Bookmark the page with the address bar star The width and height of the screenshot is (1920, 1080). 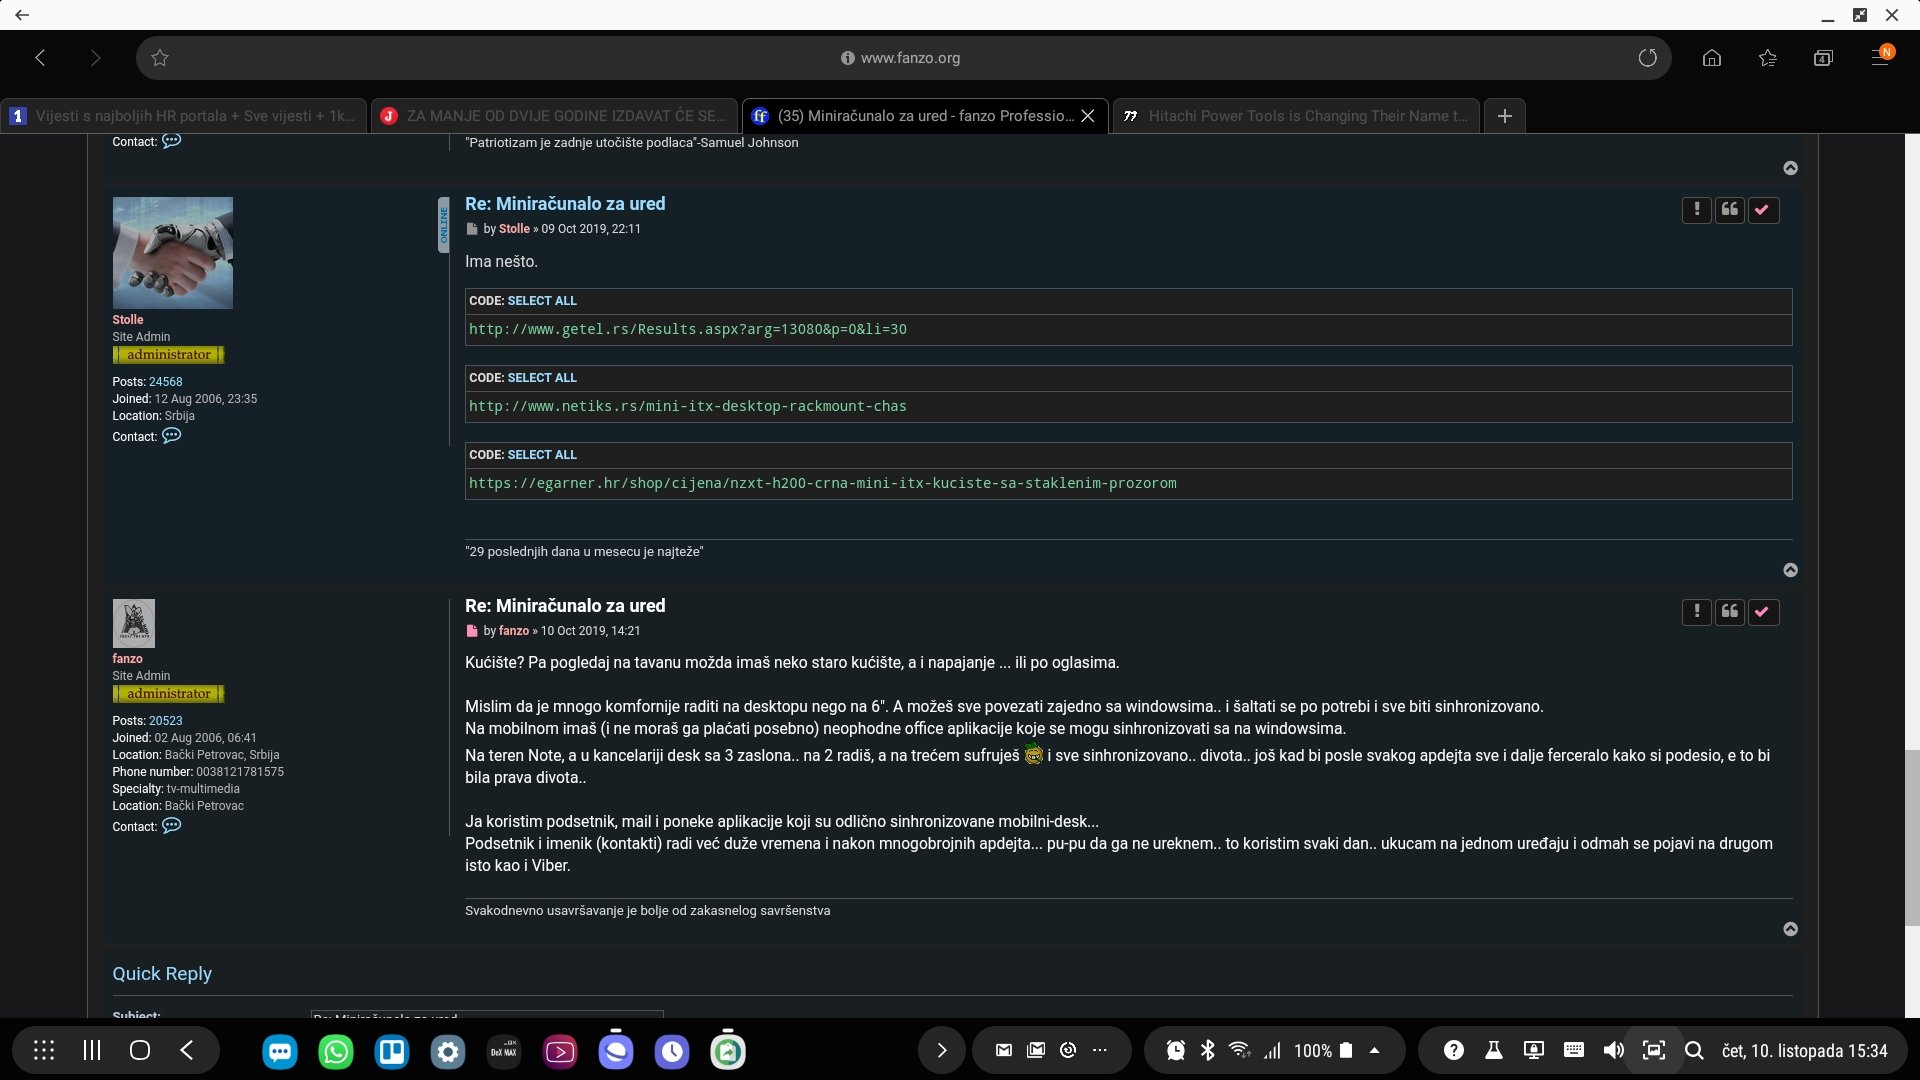click(x=160, y=58)
